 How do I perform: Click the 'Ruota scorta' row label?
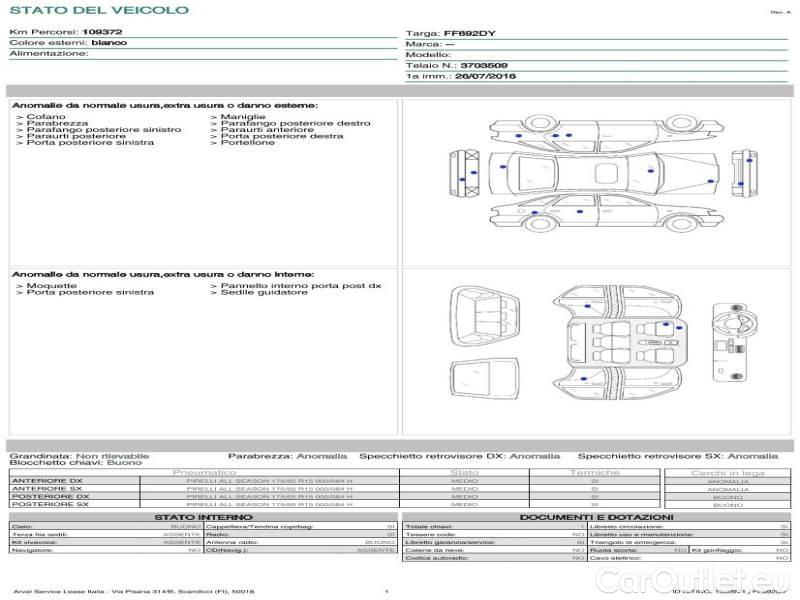pyautogui.click(x=614, y=551)
